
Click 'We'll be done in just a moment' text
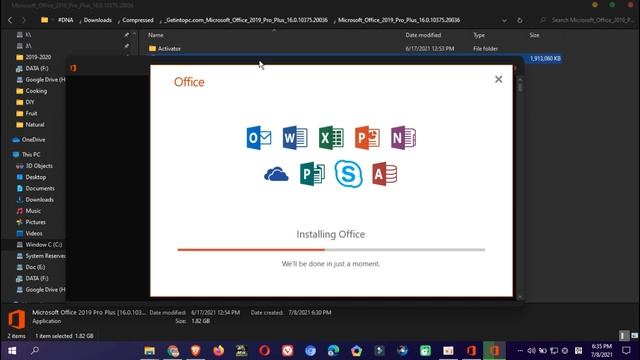pos(331,264)
